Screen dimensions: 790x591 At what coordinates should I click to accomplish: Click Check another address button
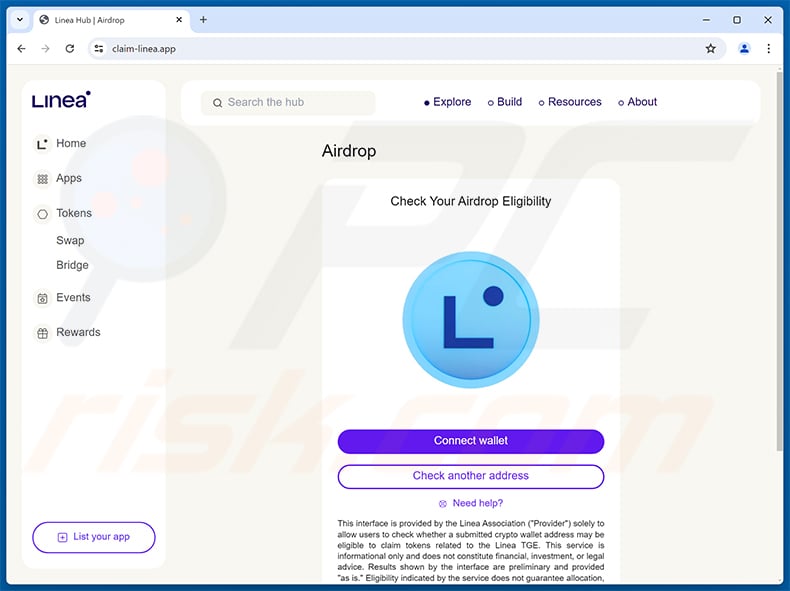(471, 476)
